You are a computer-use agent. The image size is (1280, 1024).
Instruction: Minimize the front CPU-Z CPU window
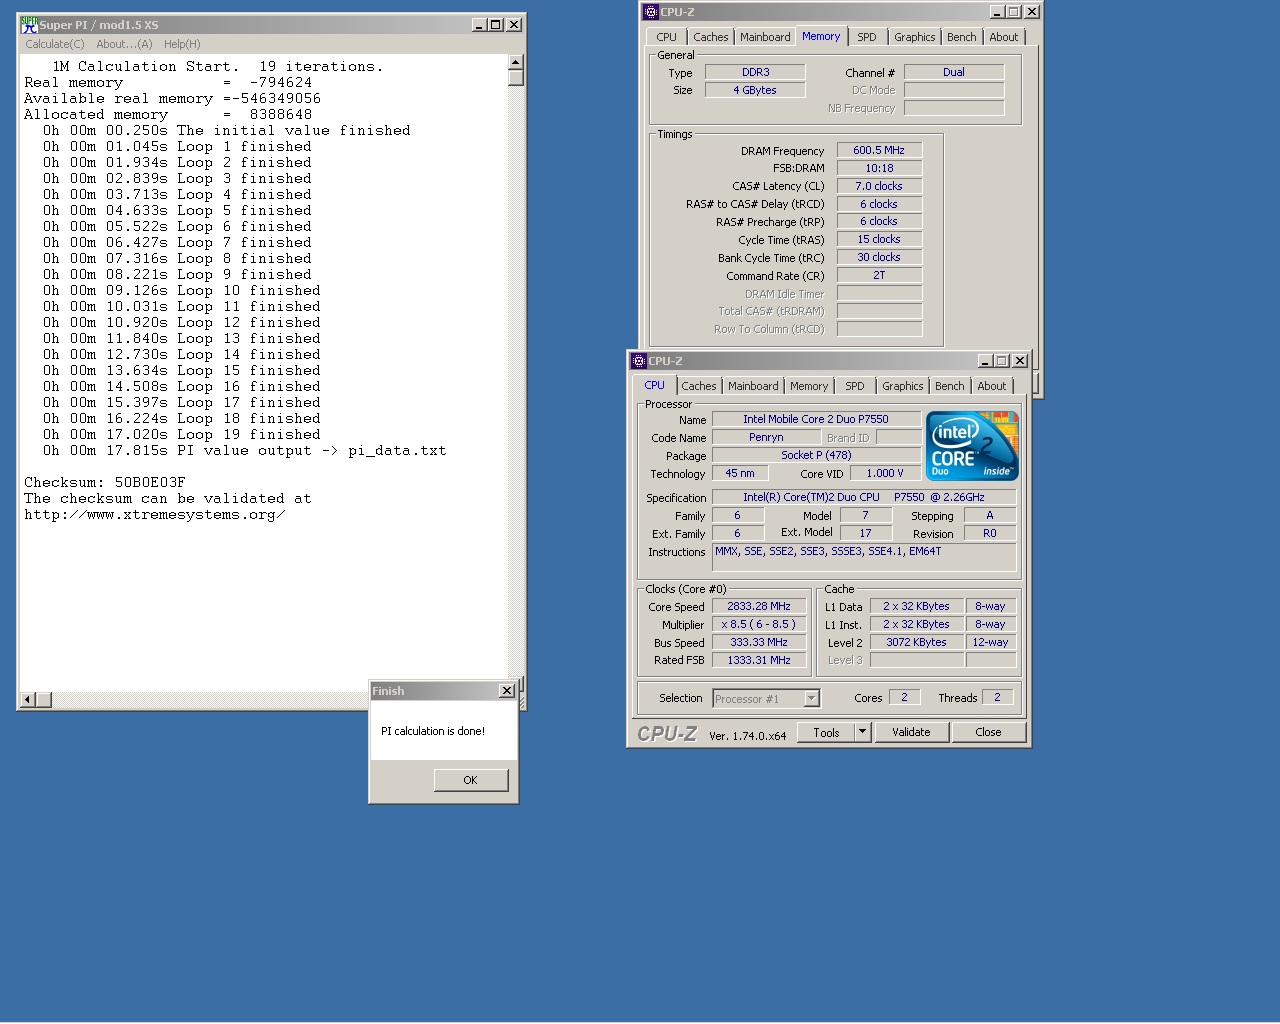click(985, 361)
